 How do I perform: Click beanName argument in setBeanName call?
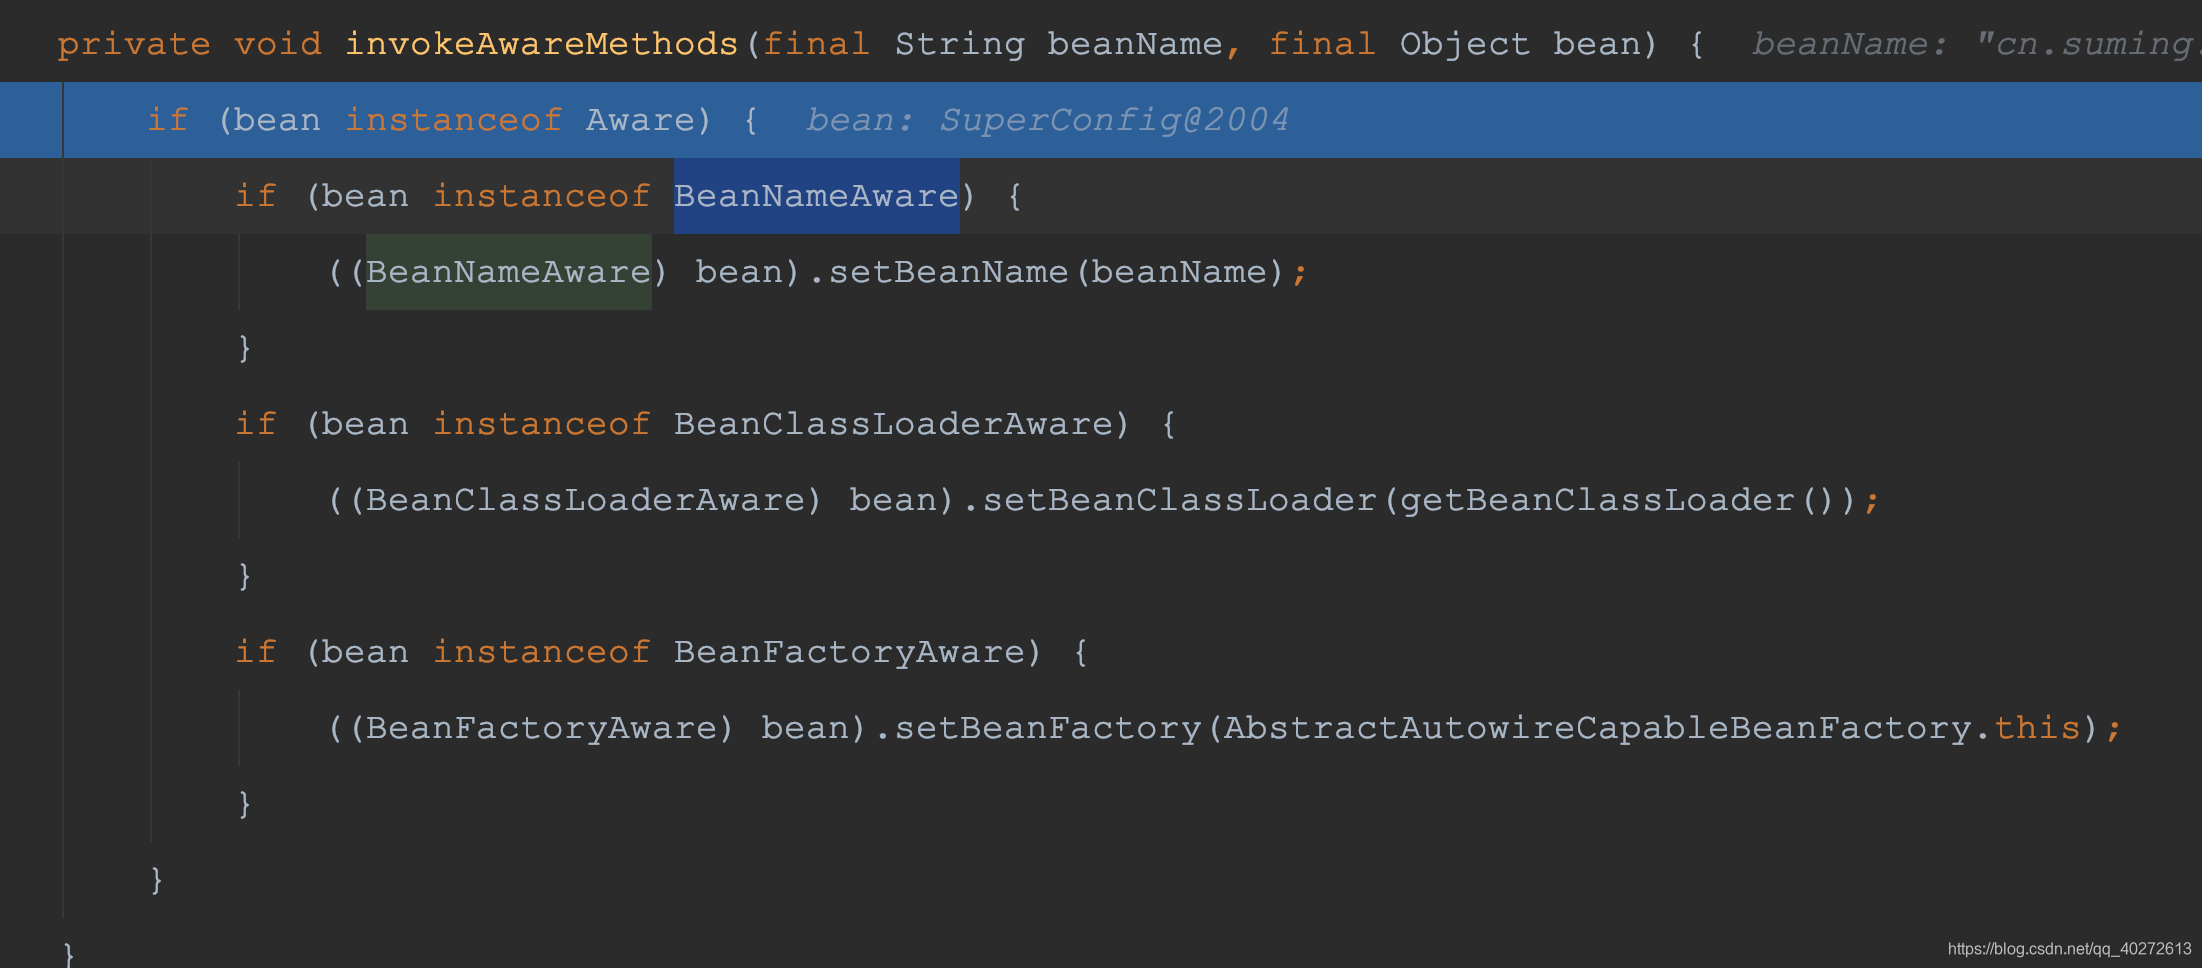[x=1179, y=272]
